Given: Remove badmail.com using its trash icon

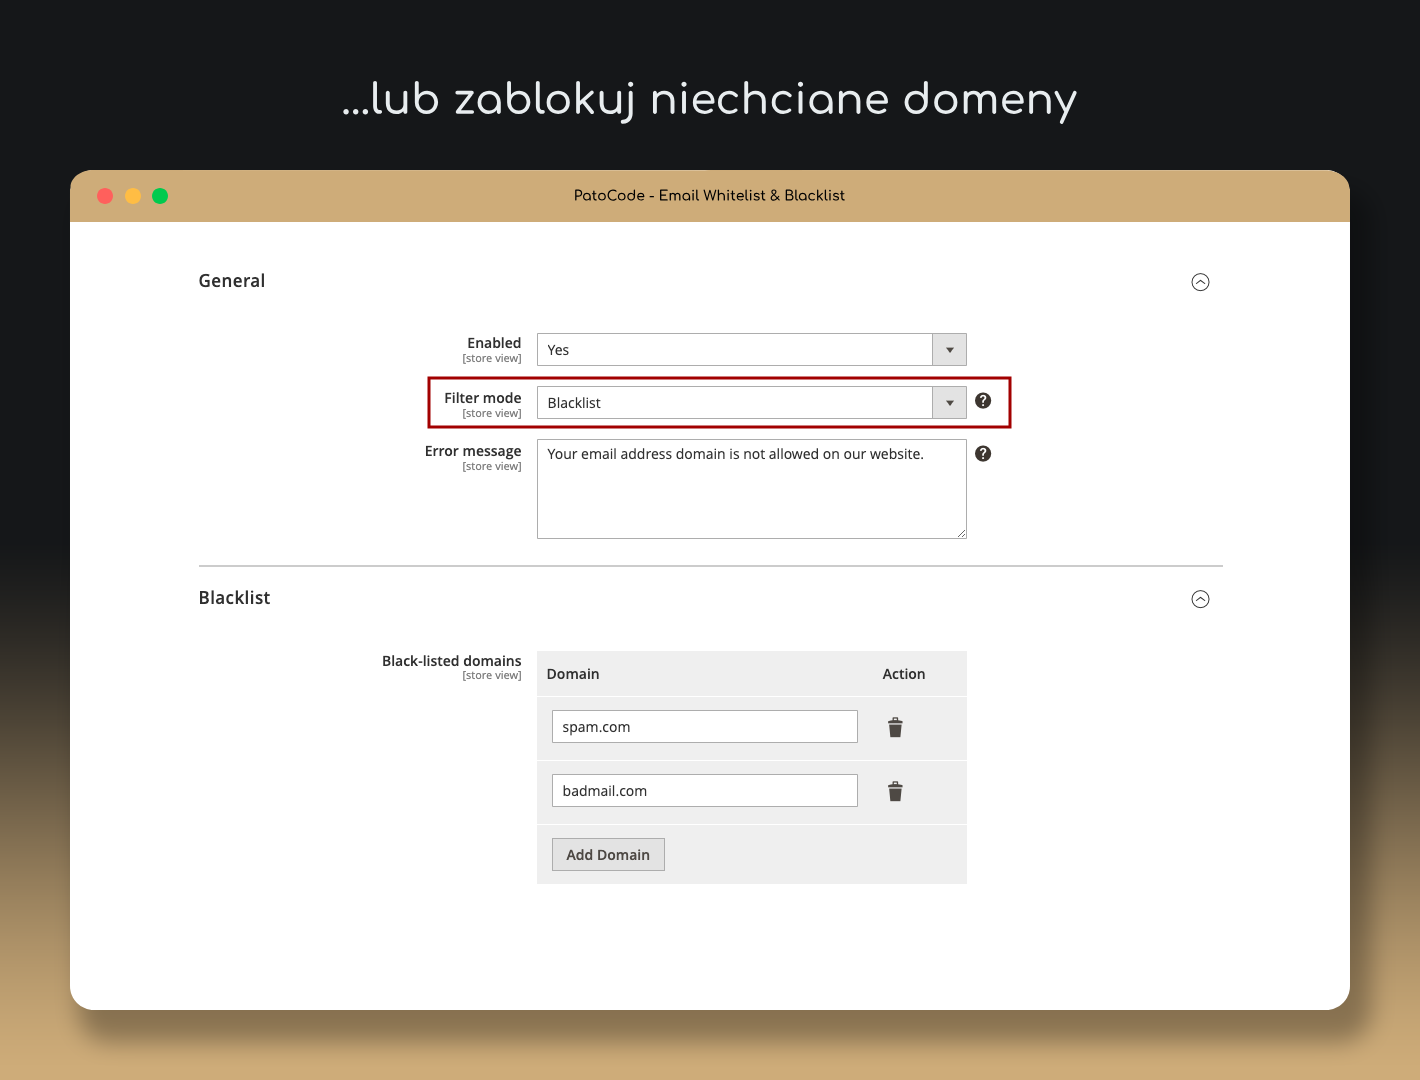Looking at the screenshot, I should 895,791.
